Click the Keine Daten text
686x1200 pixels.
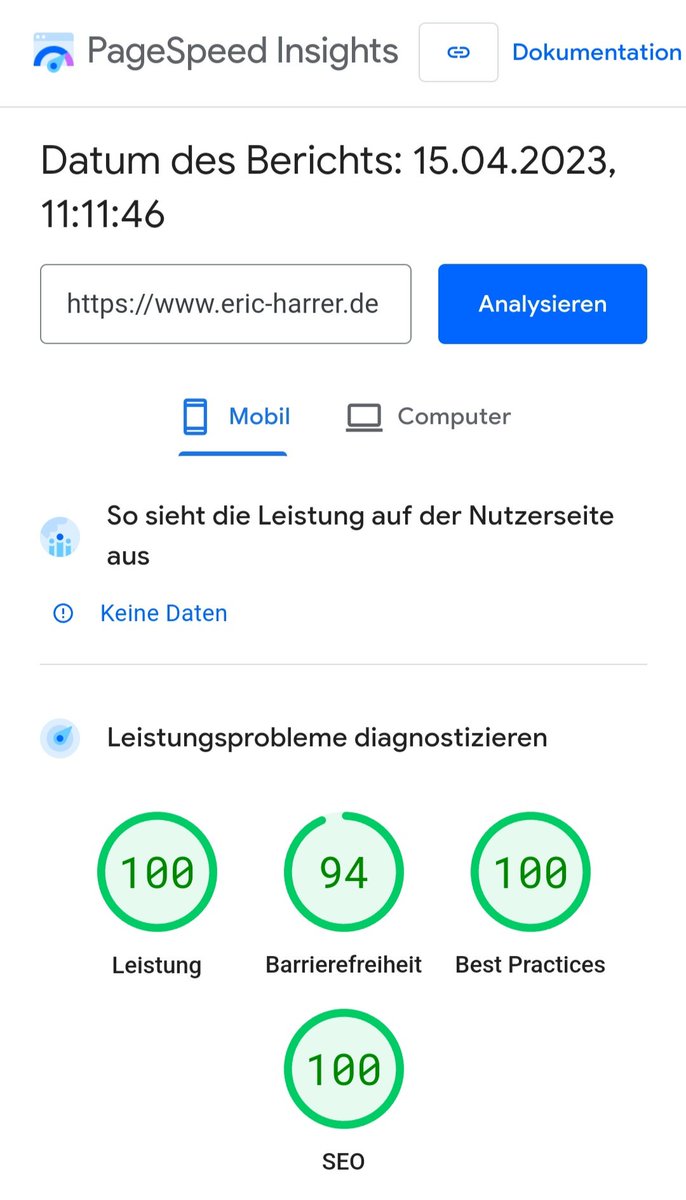click(164, 613)
